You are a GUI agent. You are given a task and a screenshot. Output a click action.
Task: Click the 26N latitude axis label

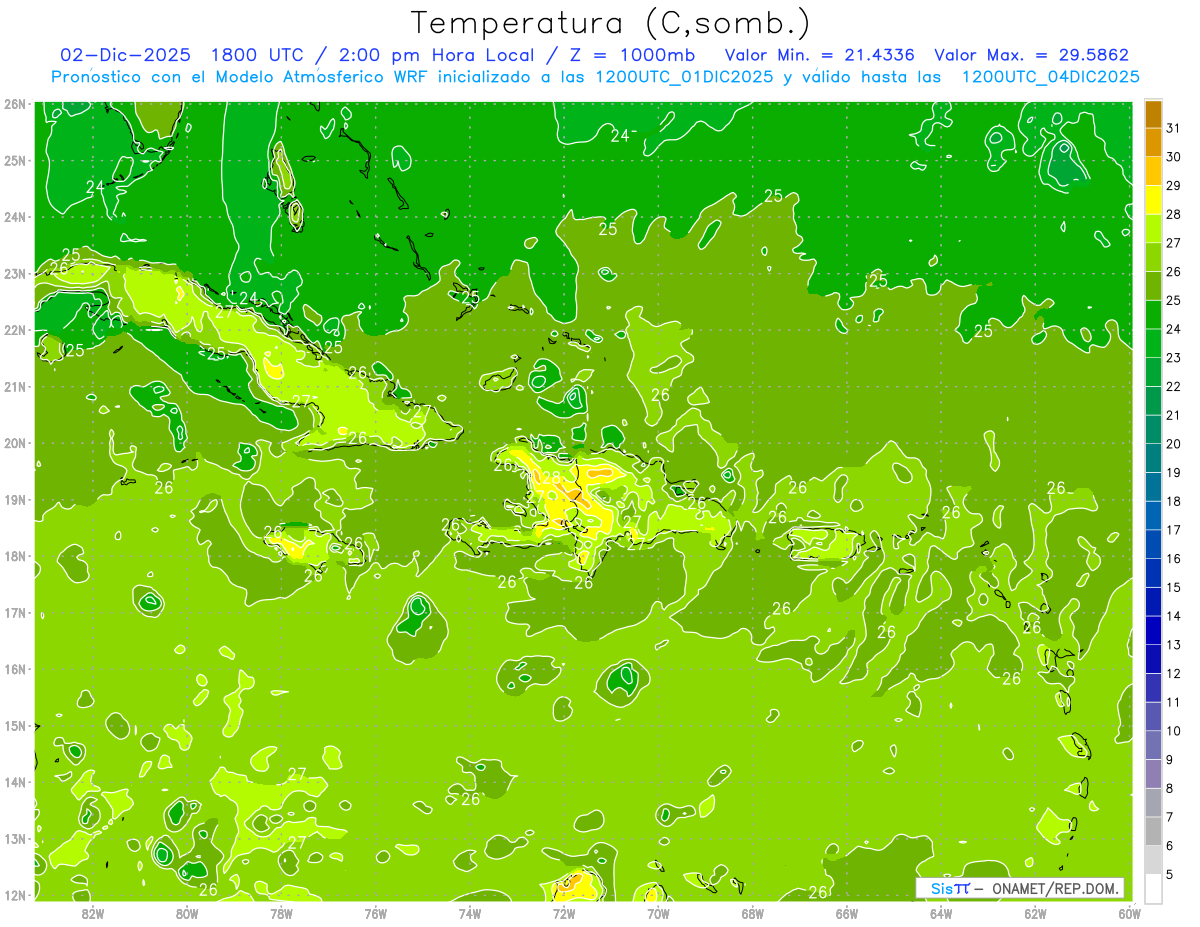coord(15,104)
